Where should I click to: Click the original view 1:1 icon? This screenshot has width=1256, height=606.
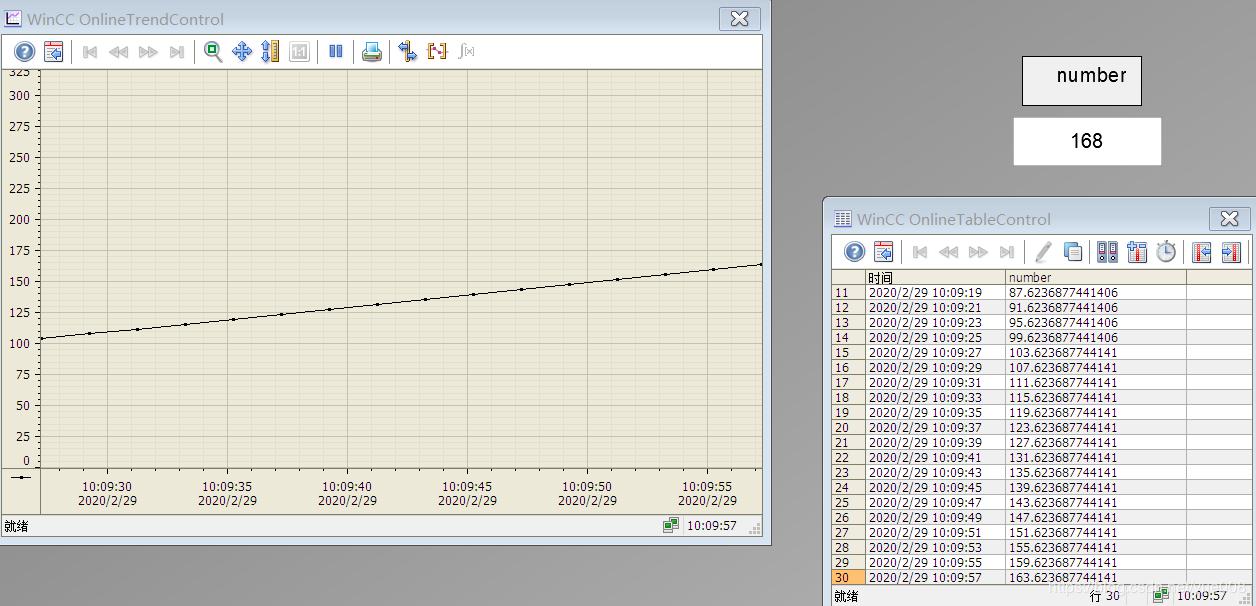(299, 52)
